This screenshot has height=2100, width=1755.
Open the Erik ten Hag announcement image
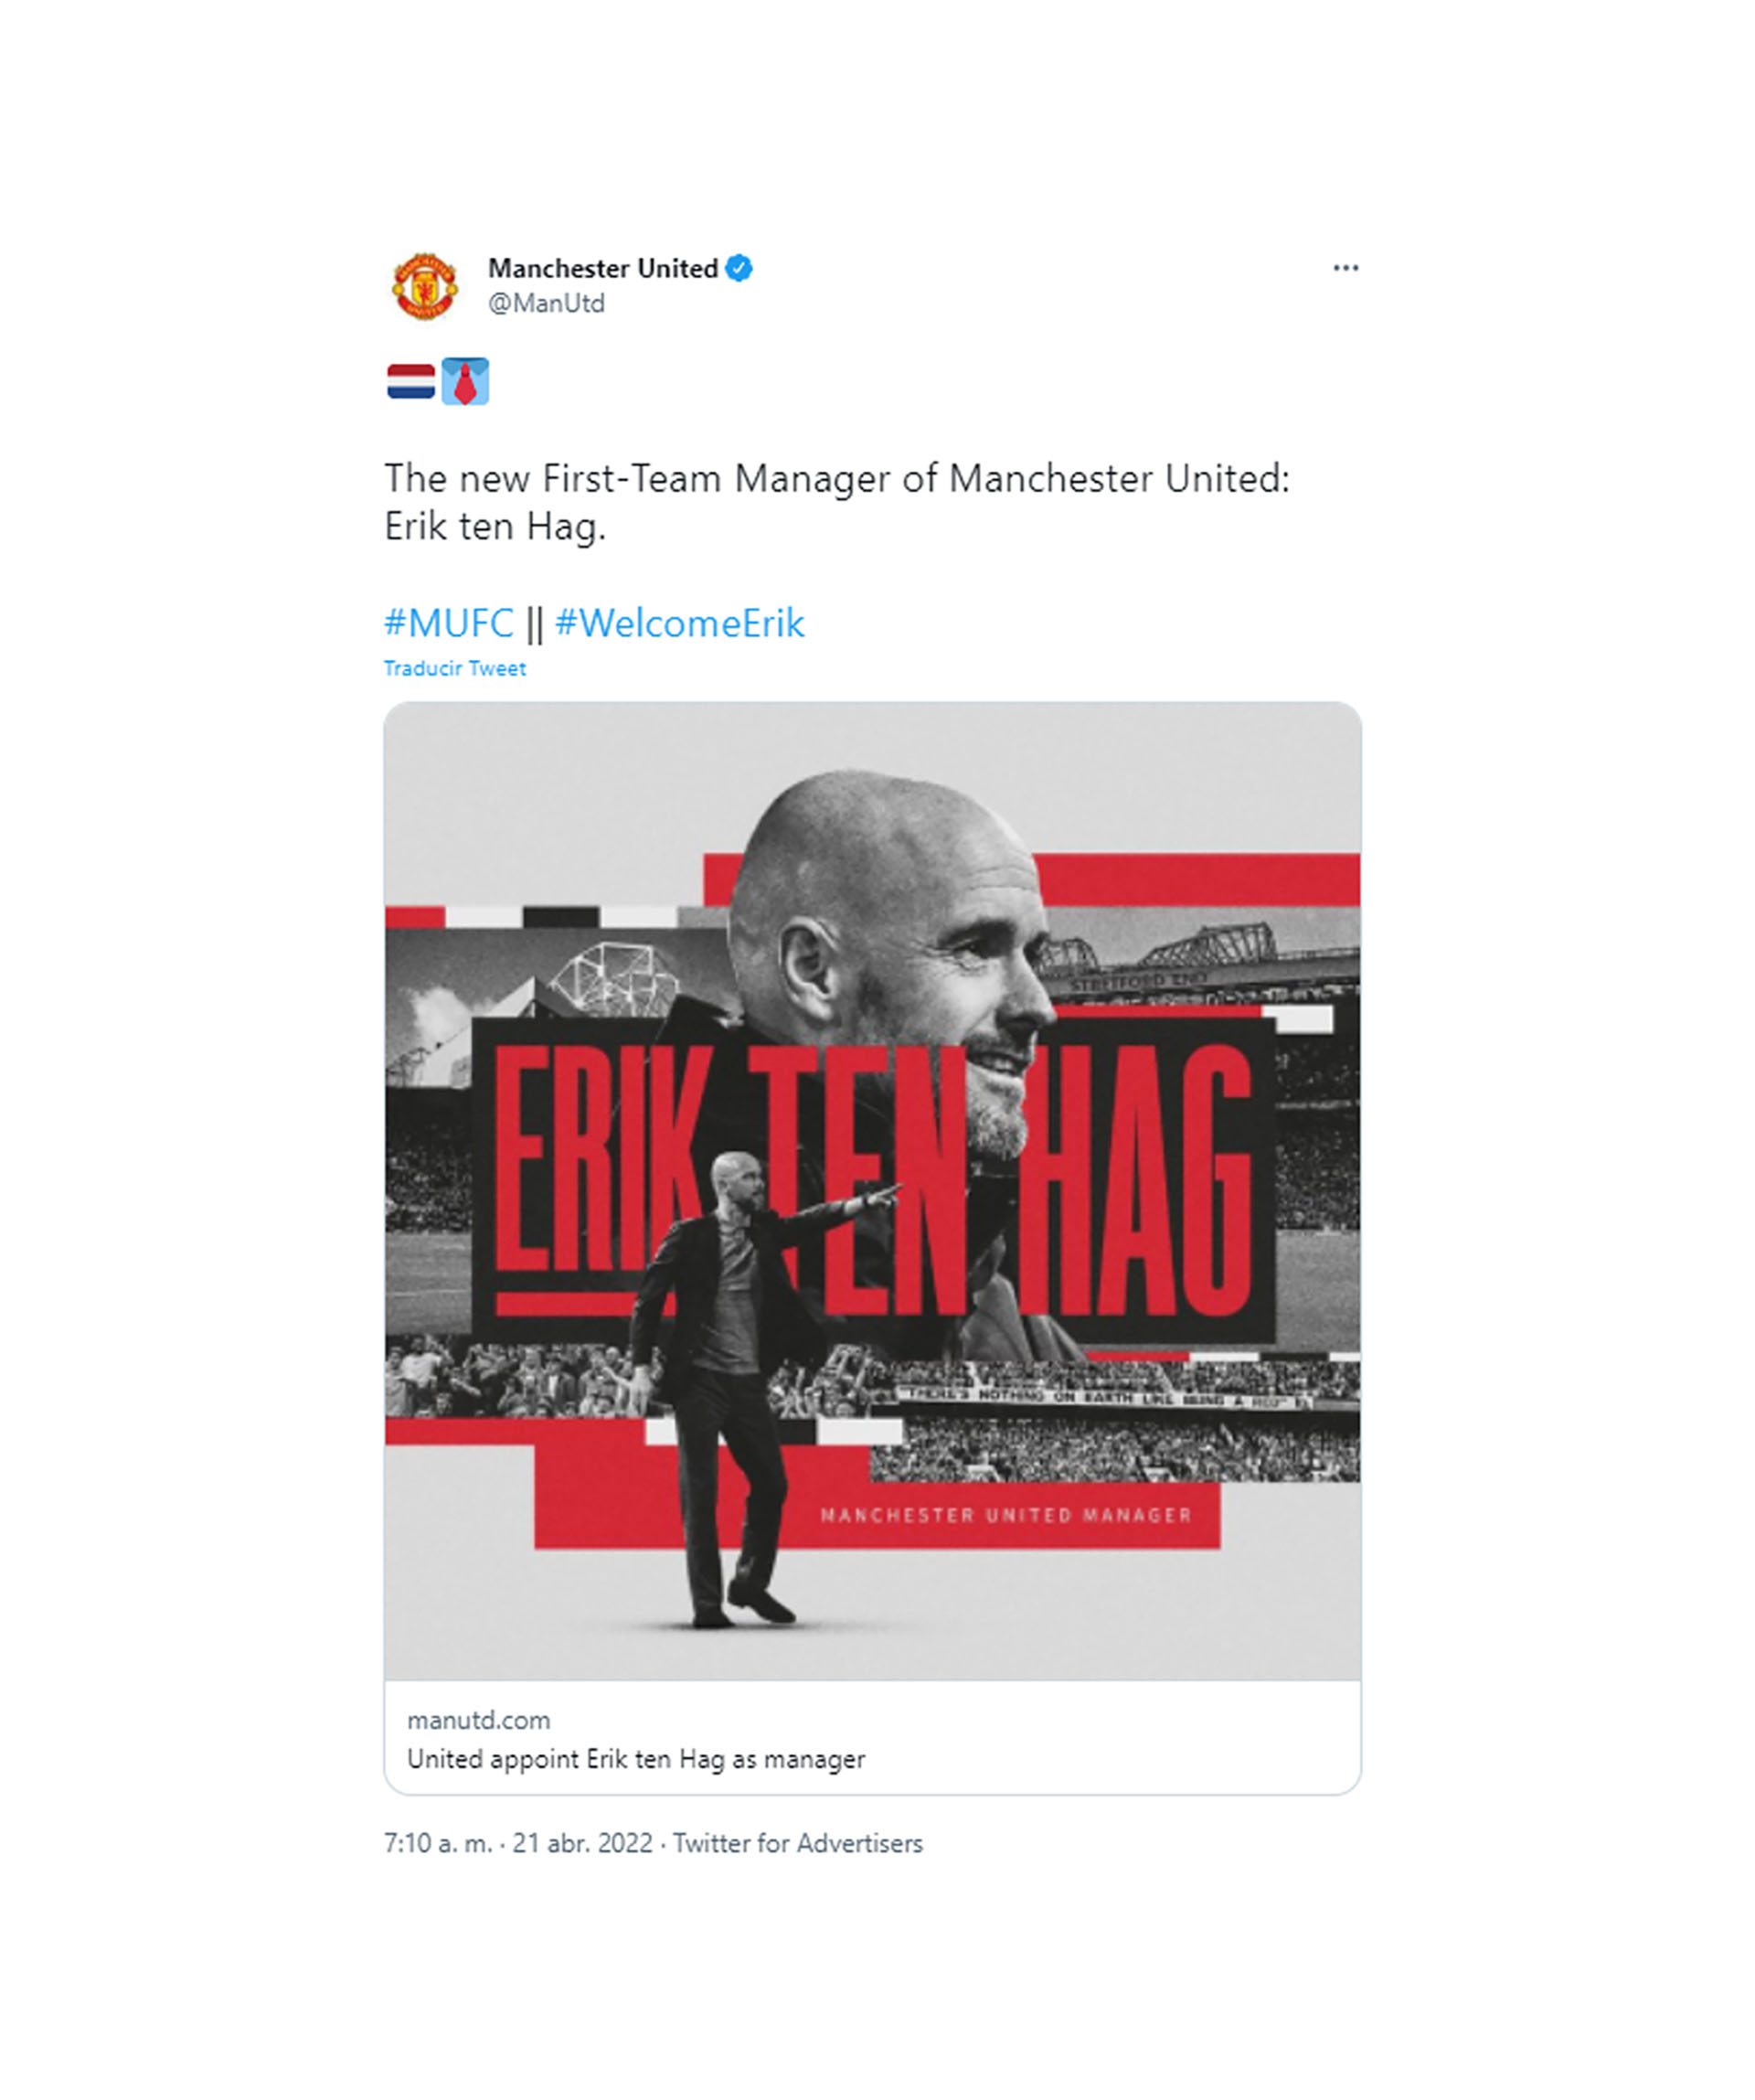[x=872, y=1191]
